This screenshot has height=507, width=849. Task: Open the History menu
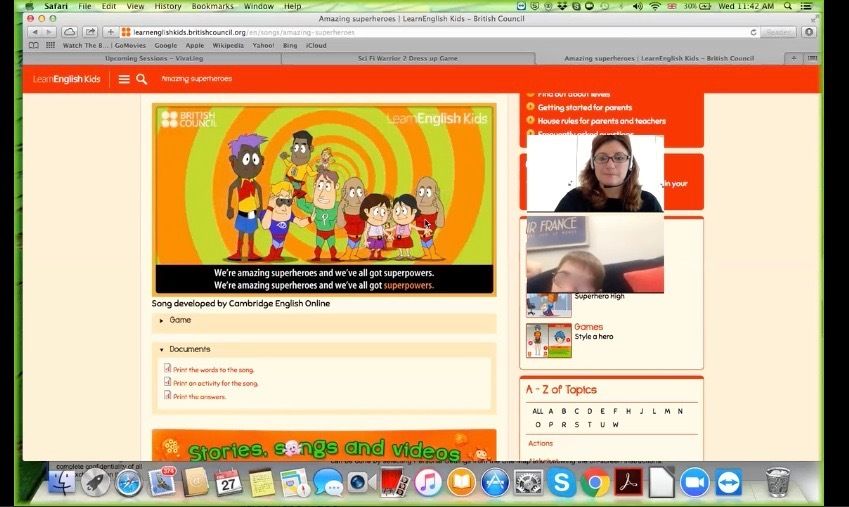click(x=168, y=6)
